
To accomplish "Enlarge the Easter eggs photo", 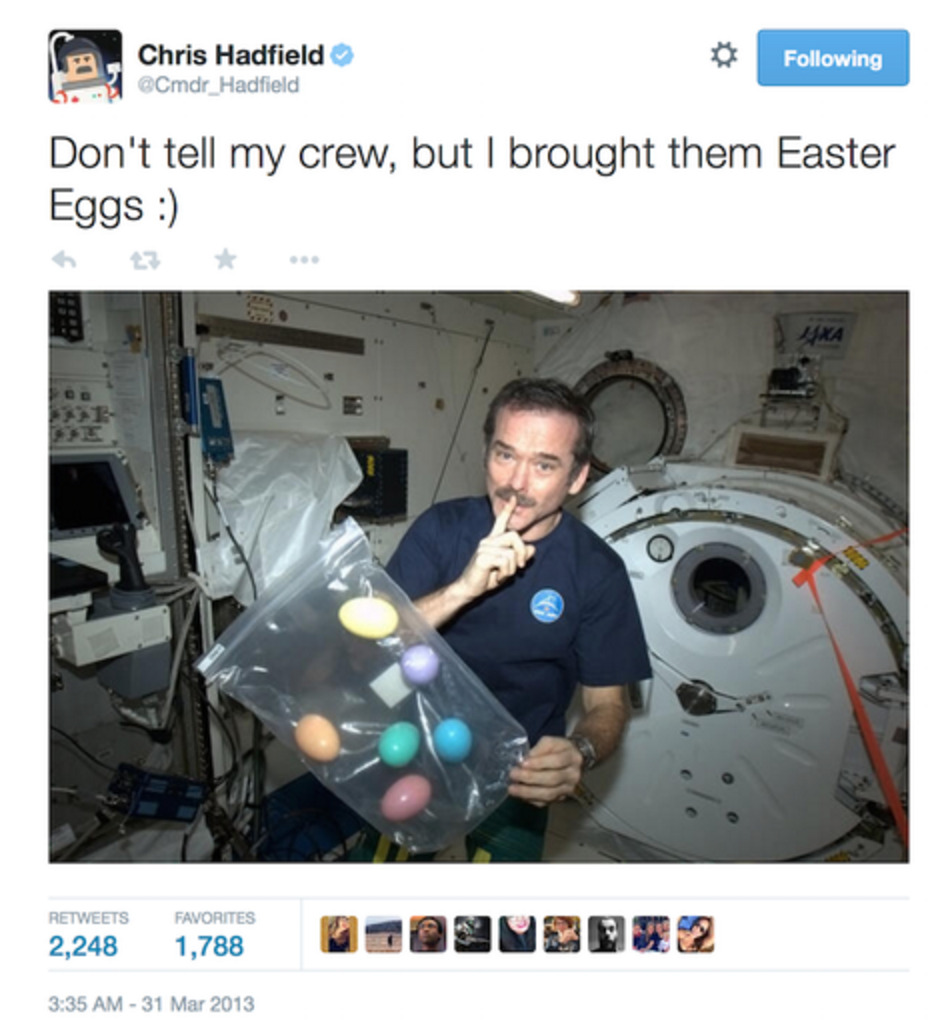I will 478,576.
